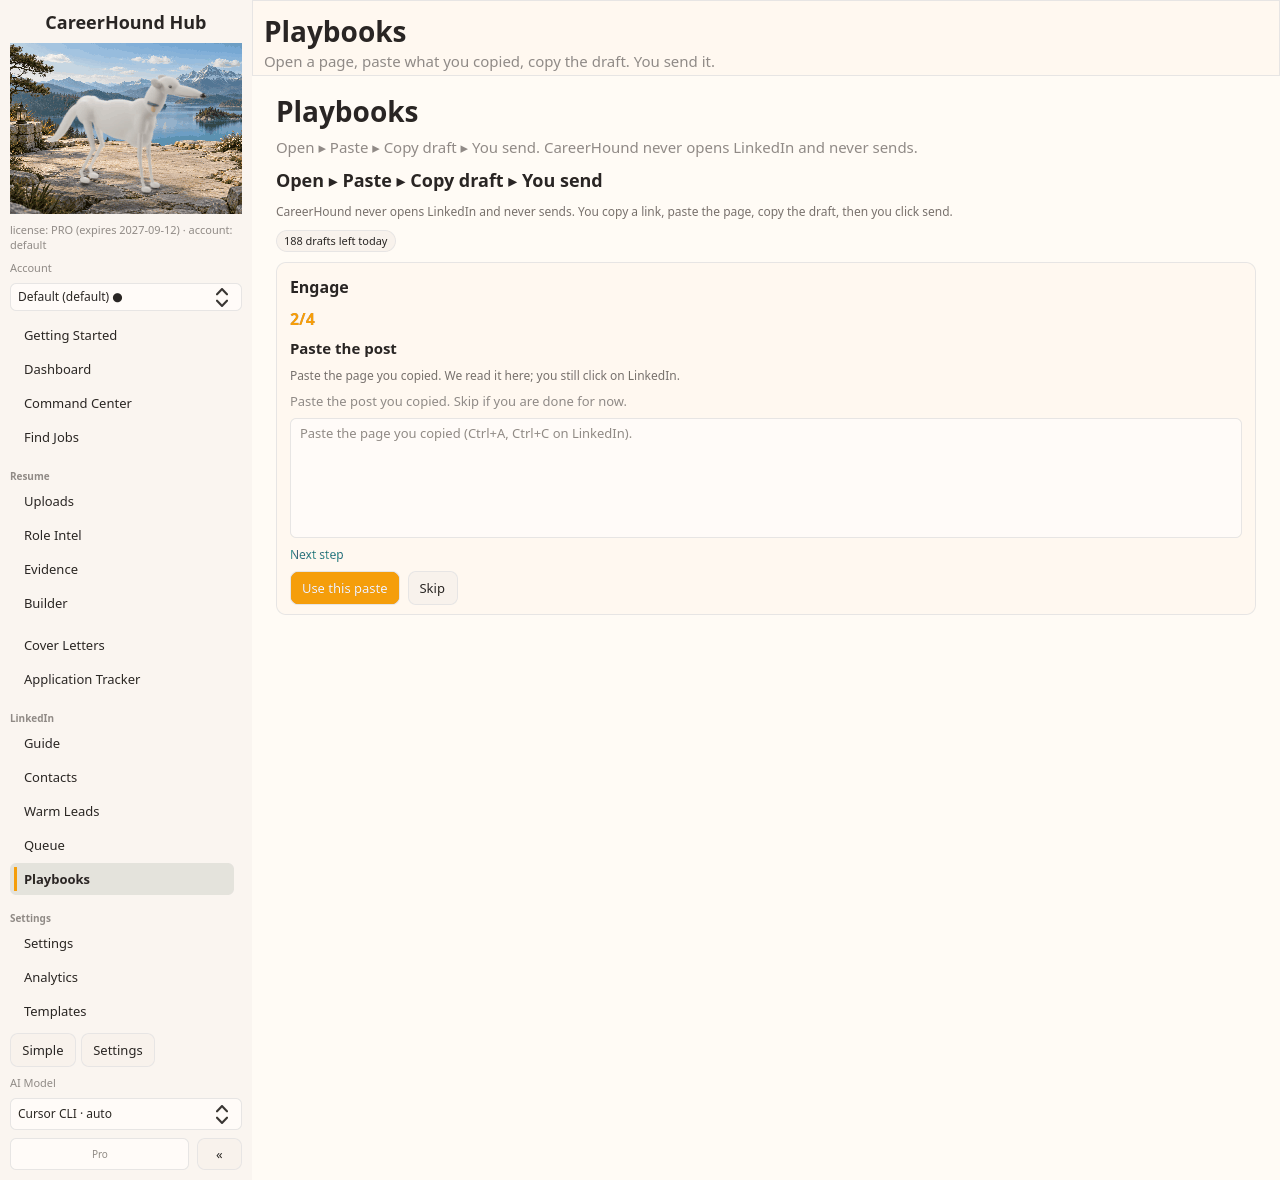Viewport: 1280px width, 1180px height.
Task: Open Warm Leads
Action: coord(122,811)
